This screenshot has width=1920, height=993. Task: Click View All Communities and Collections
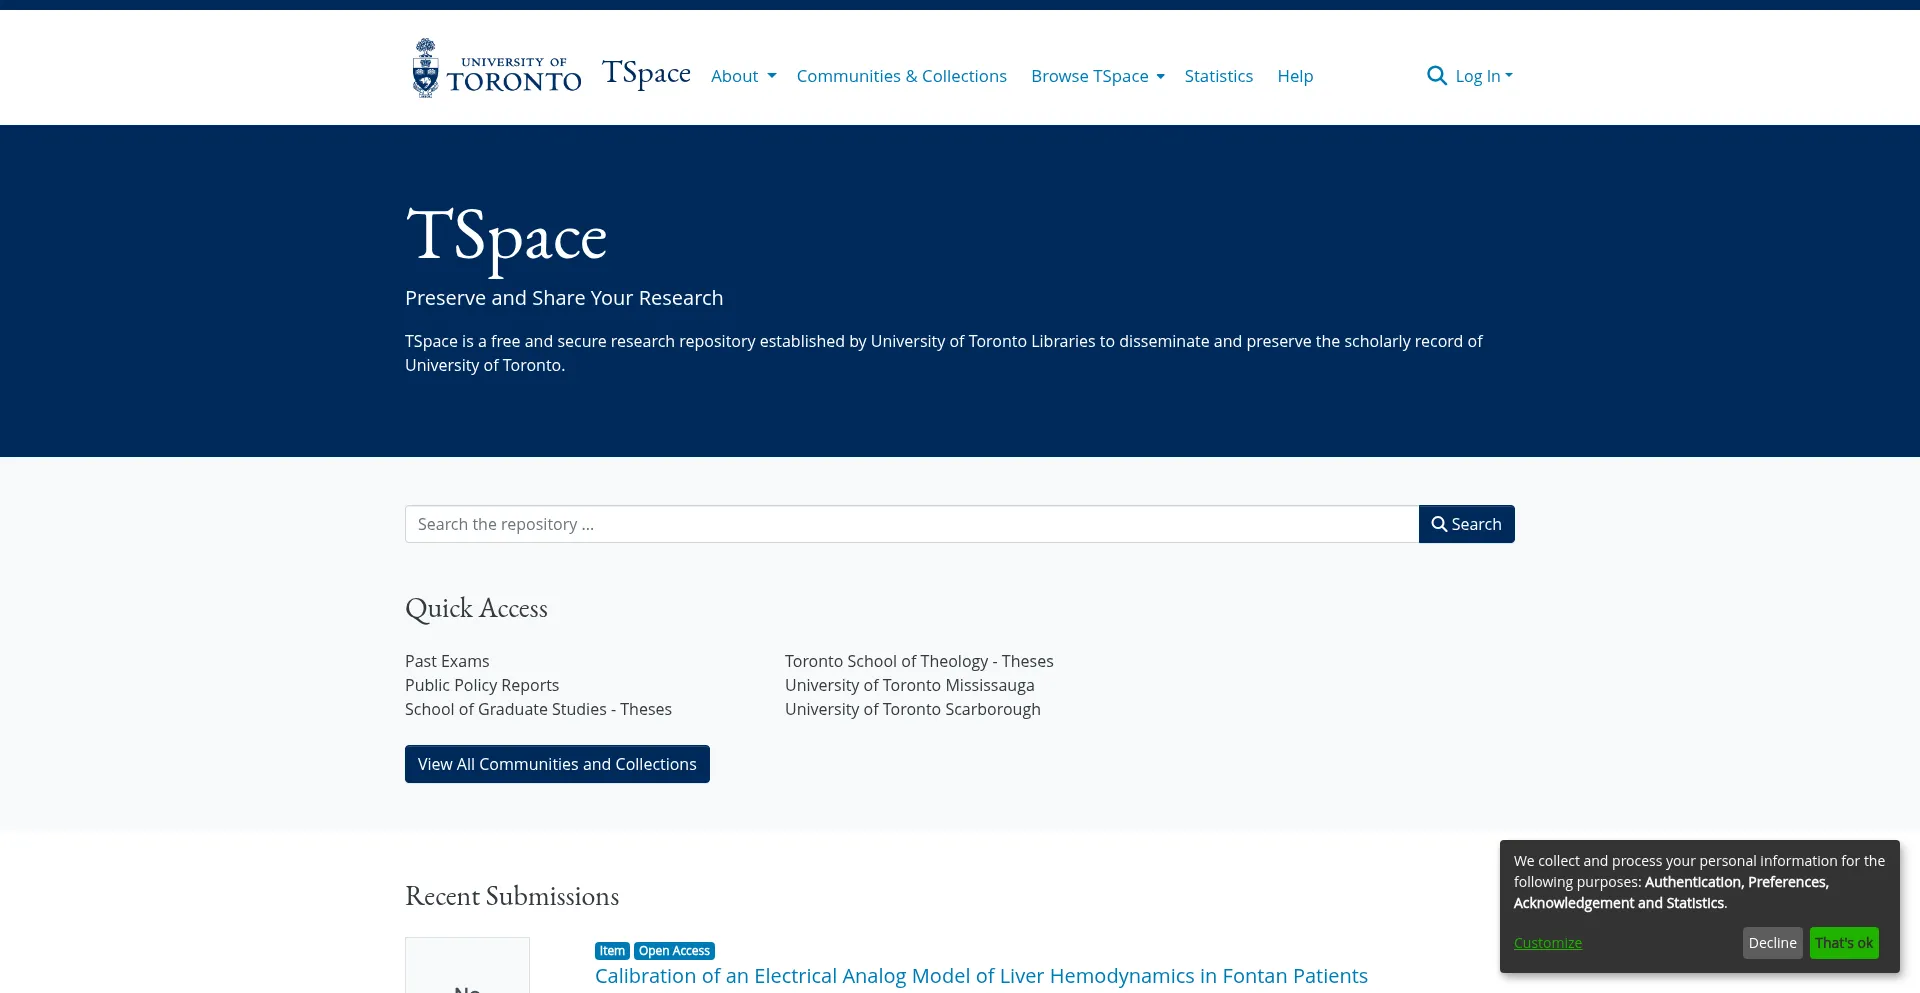click(x=557, y=764)
